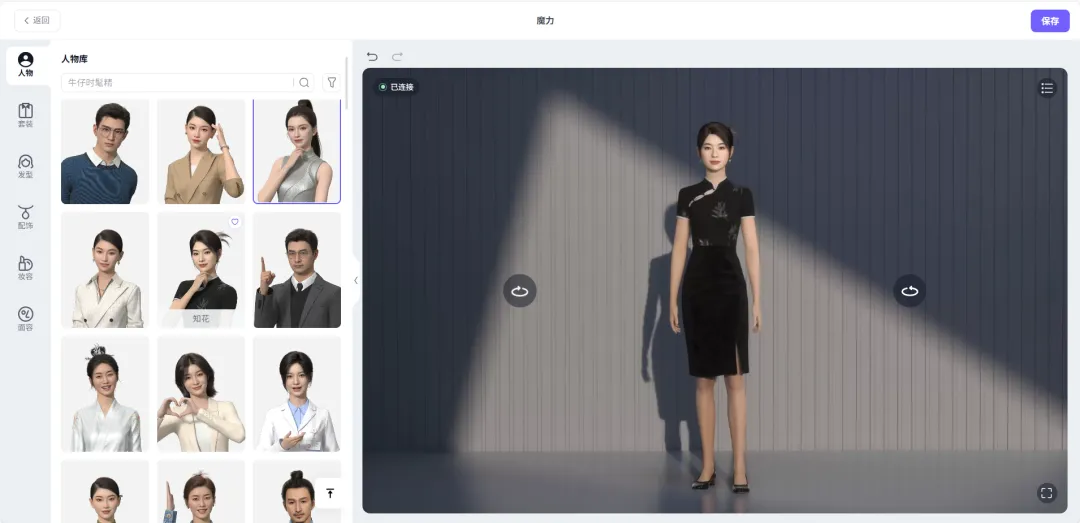
Task: Select woman in white blazer thumbnail
Action: [105, 270]
